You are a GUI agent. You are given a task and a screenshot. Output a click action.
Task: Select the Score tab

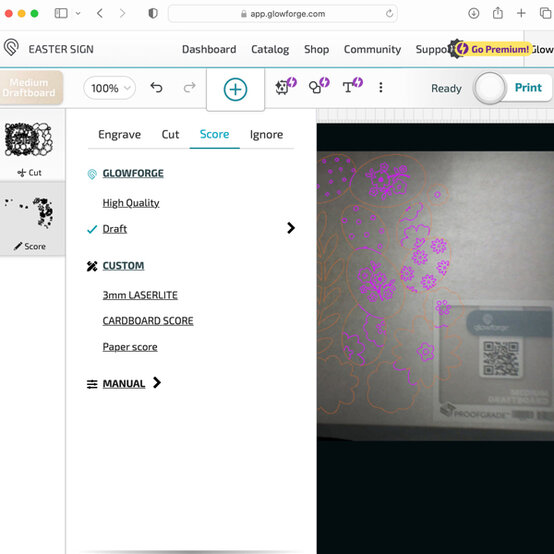(x=214, y=134)
